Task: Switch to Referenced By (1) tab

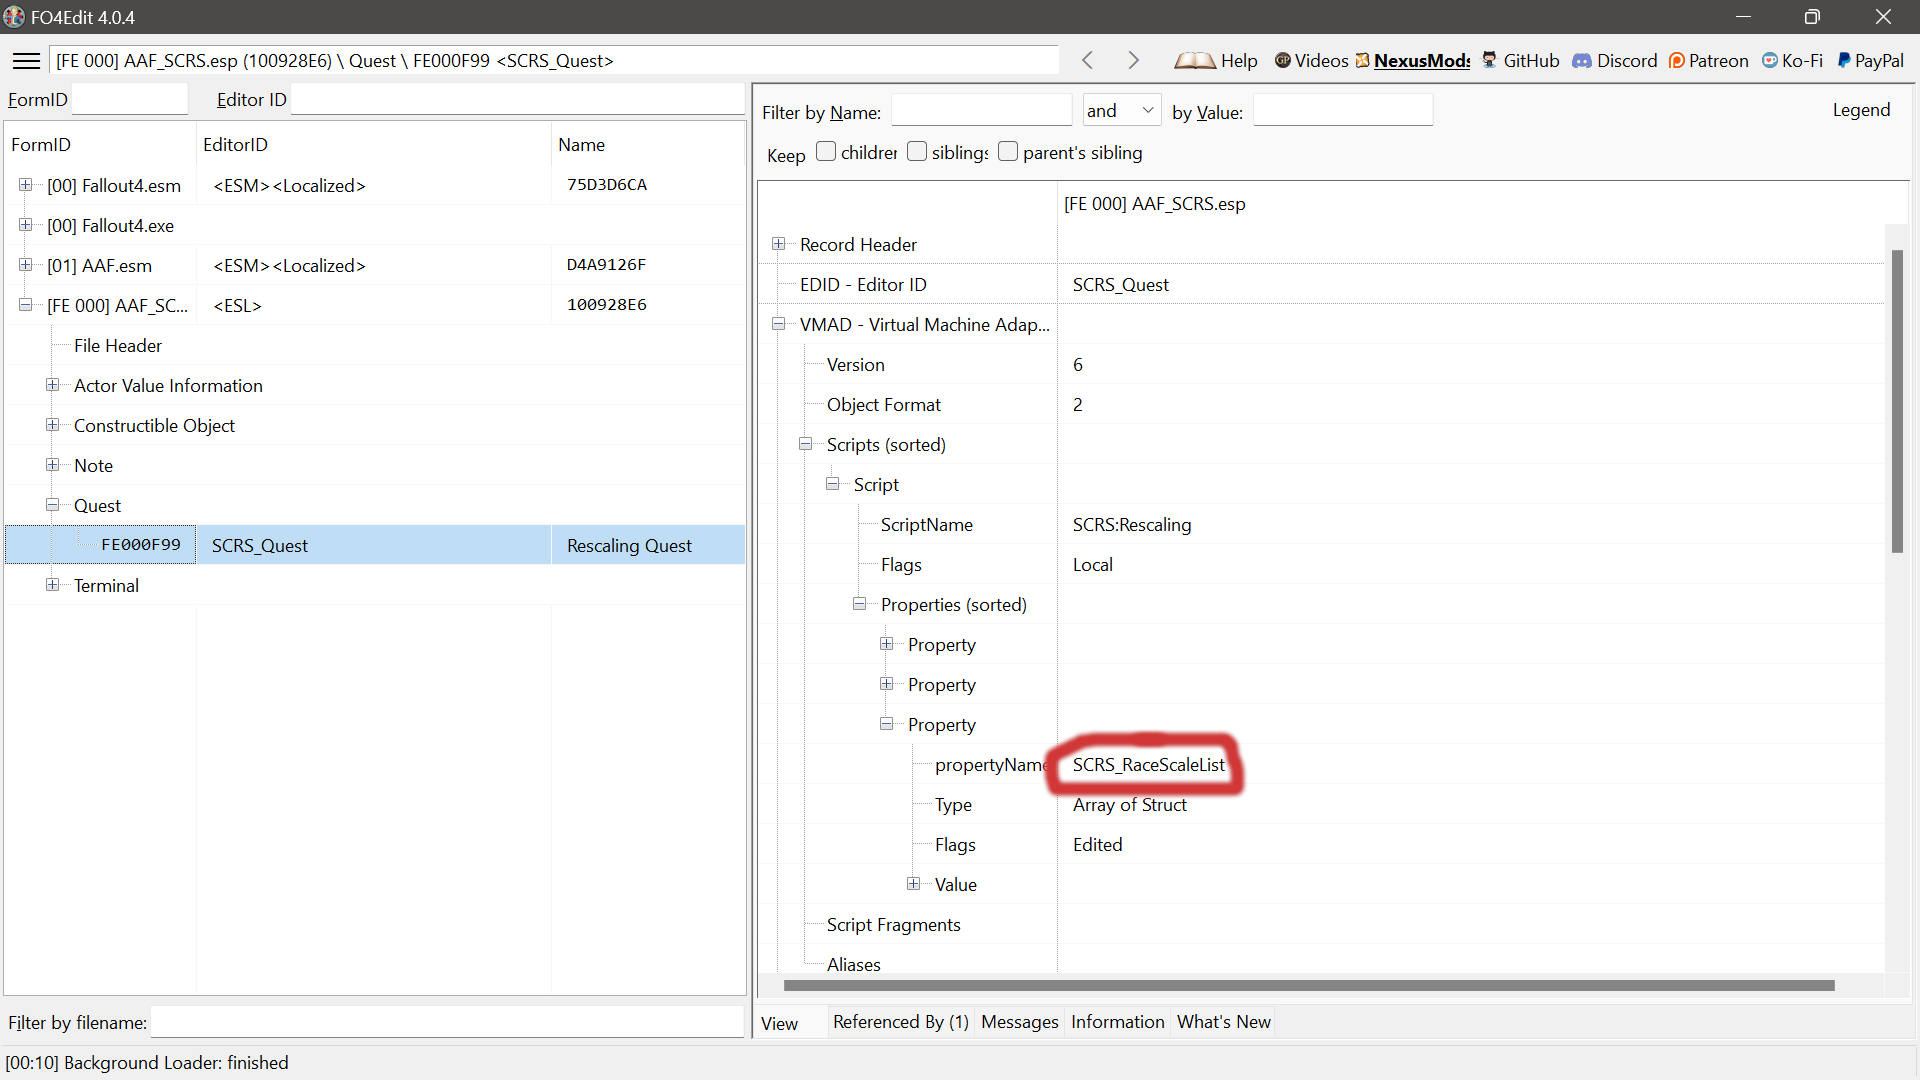Action: point(901,1022)
